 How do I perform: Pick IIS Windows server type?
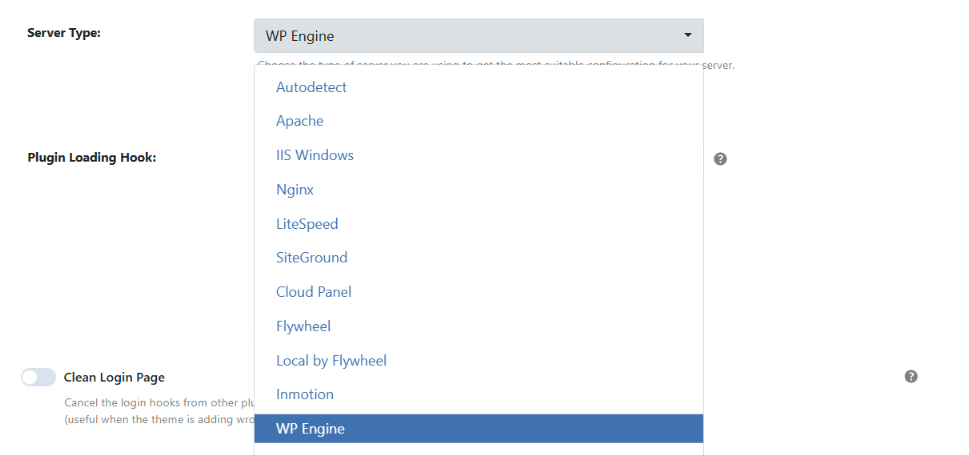tap(478, 155)
